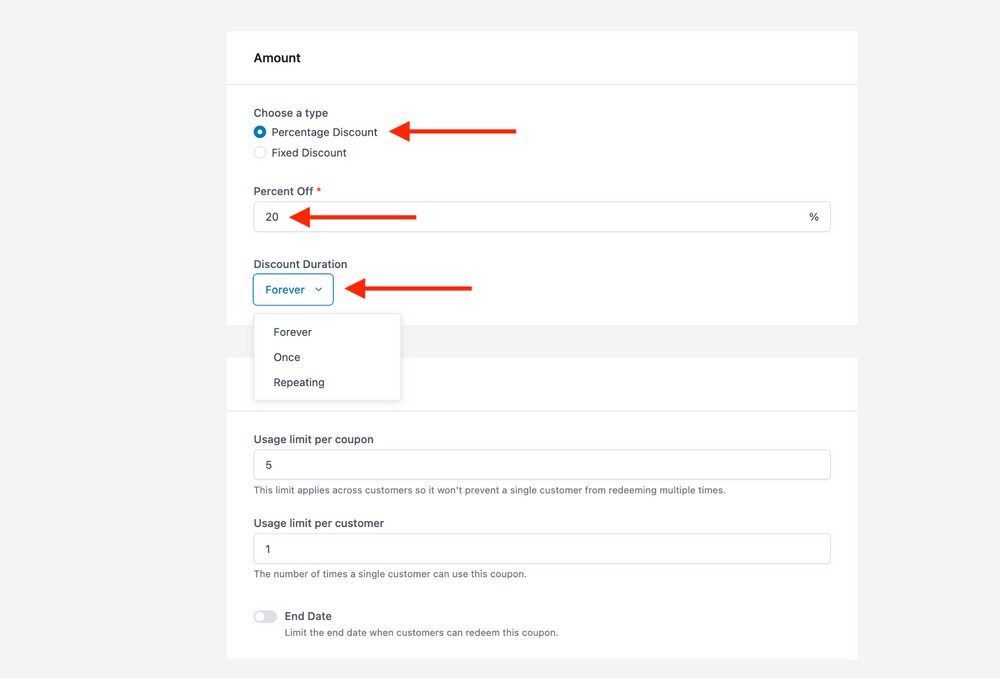The image size is (1000, 678).
Task: Click the % symbol in Percent Off
Action: tap(814, 217)
